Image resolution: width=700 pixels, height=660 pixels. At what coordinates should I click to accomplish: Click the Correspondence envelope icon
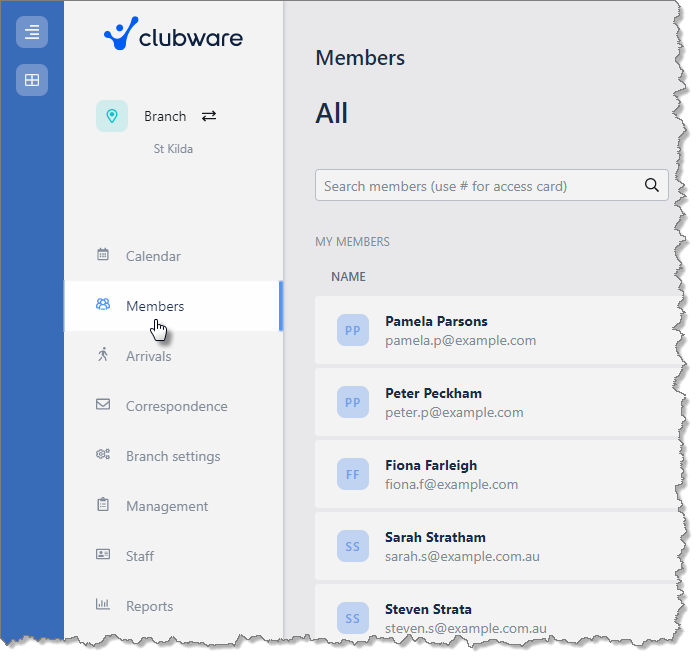pyautogui.click(x=103, y=404)
